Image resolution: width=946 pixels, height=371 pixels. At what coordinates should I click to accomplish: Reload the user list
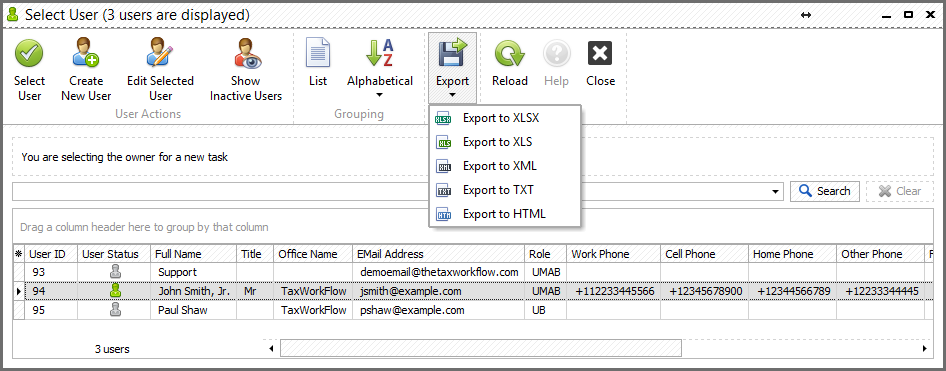pos(510,63)
